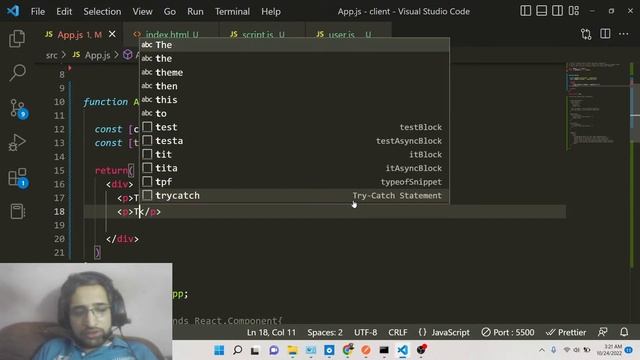This screenshot has height=360, width=640.
Task: Click the breadcrumb symbol cube icon
Action: pyautogui.click(x=128, y=55)
